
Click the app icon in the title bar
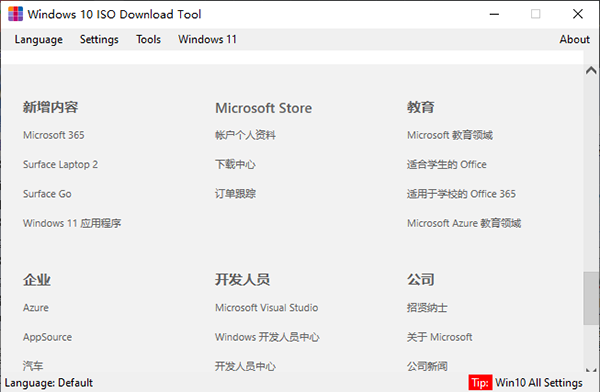coord(16,14)
